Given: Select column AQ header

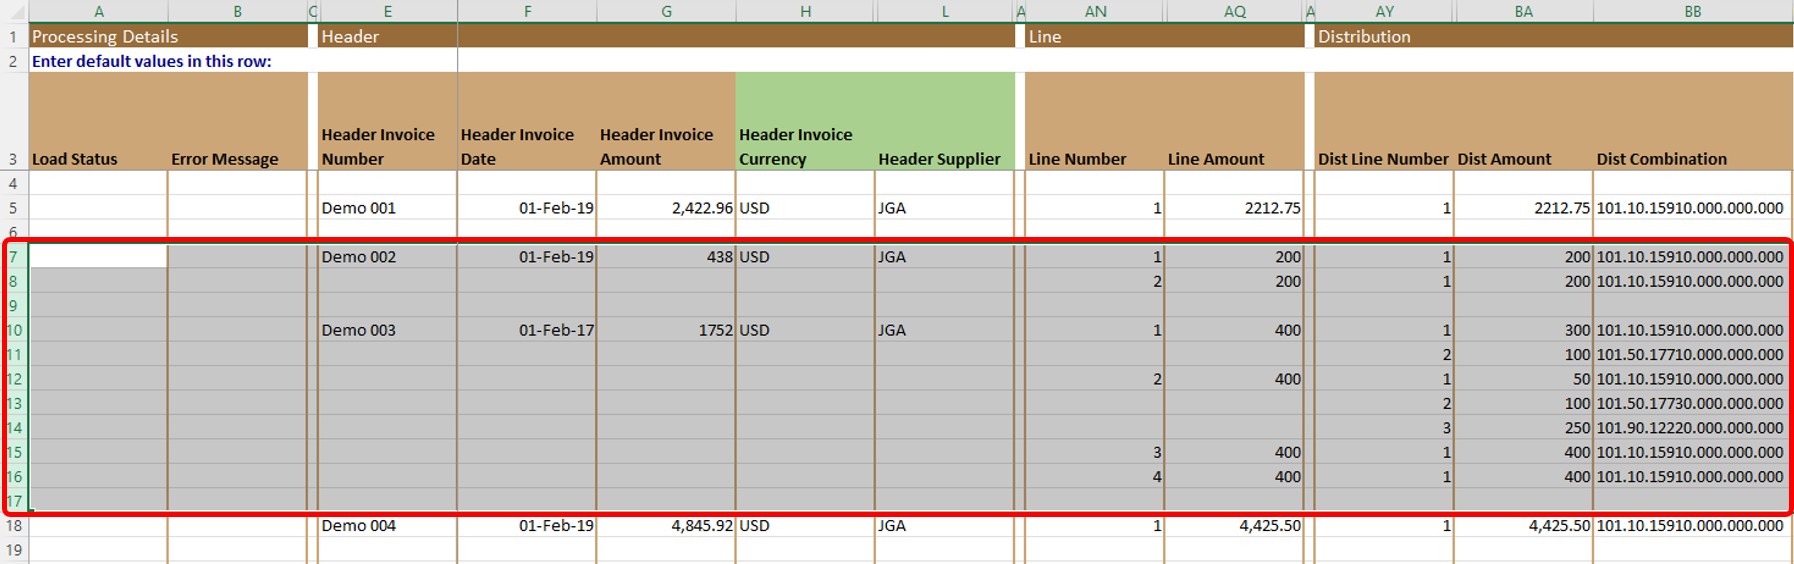Looking at the screenshot, I should coord(1235,11).
